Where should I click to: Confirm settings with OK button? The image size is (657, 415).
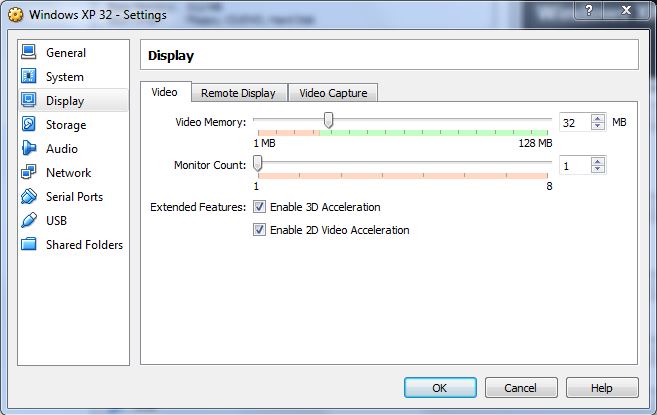(440, 388)
